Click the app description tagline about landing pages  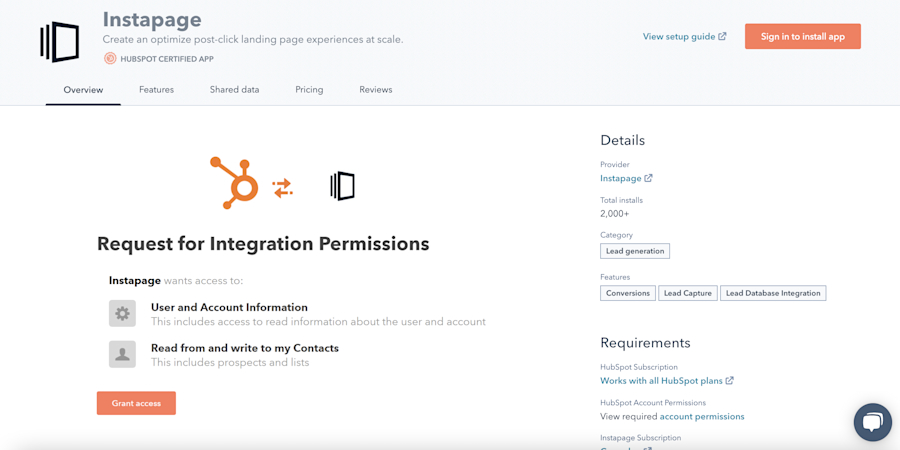(253, 40)
